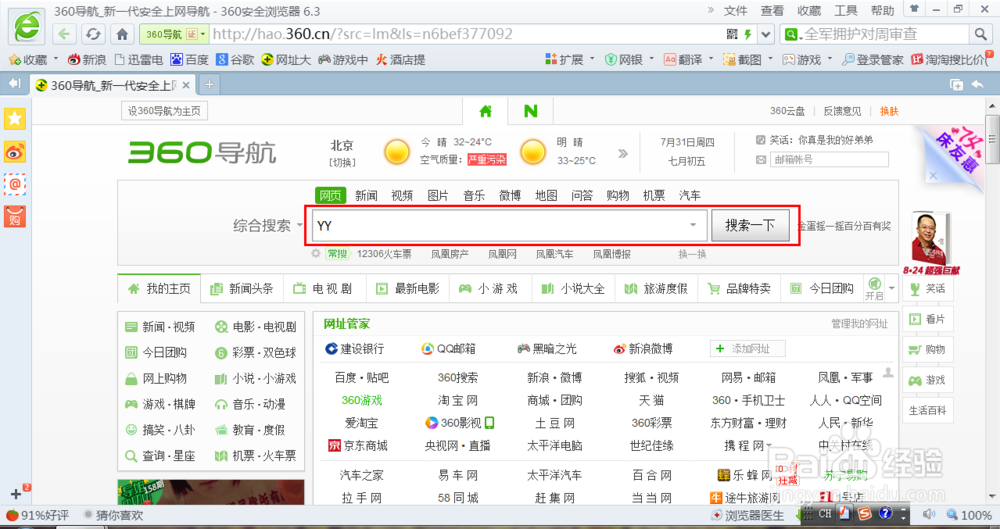The image size is (1000, 529).
Task: Click the 换肤 skin link
Action: [x=889, y=111]
